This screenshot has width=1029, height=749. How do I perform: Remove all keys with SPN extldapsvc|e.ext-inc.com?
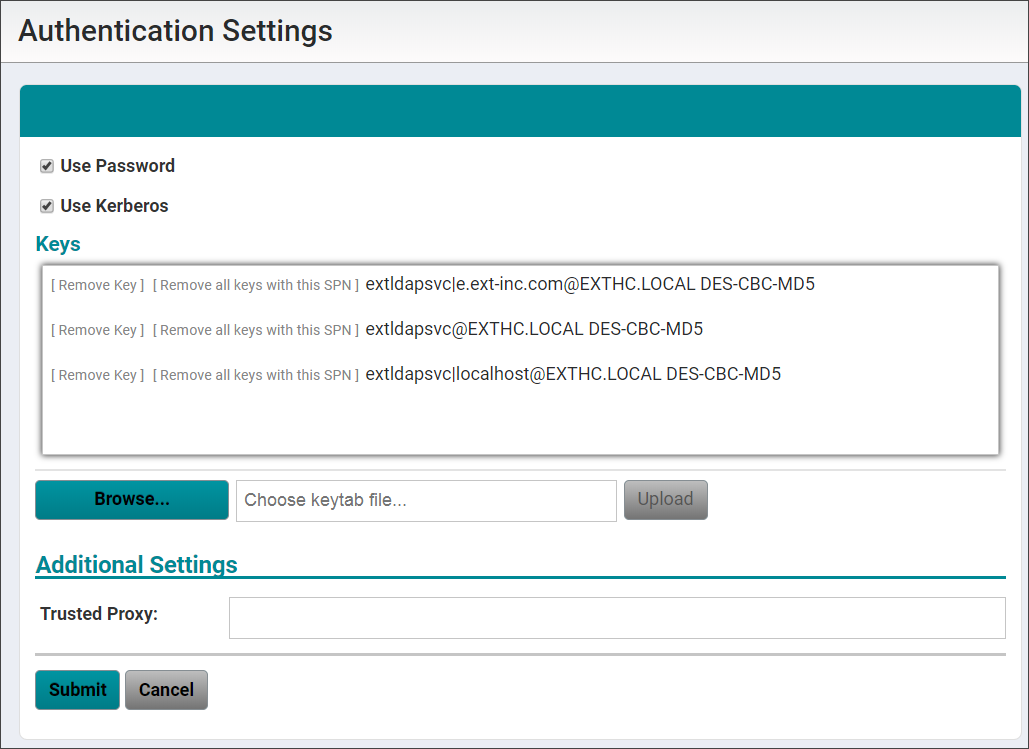[253, 285]
